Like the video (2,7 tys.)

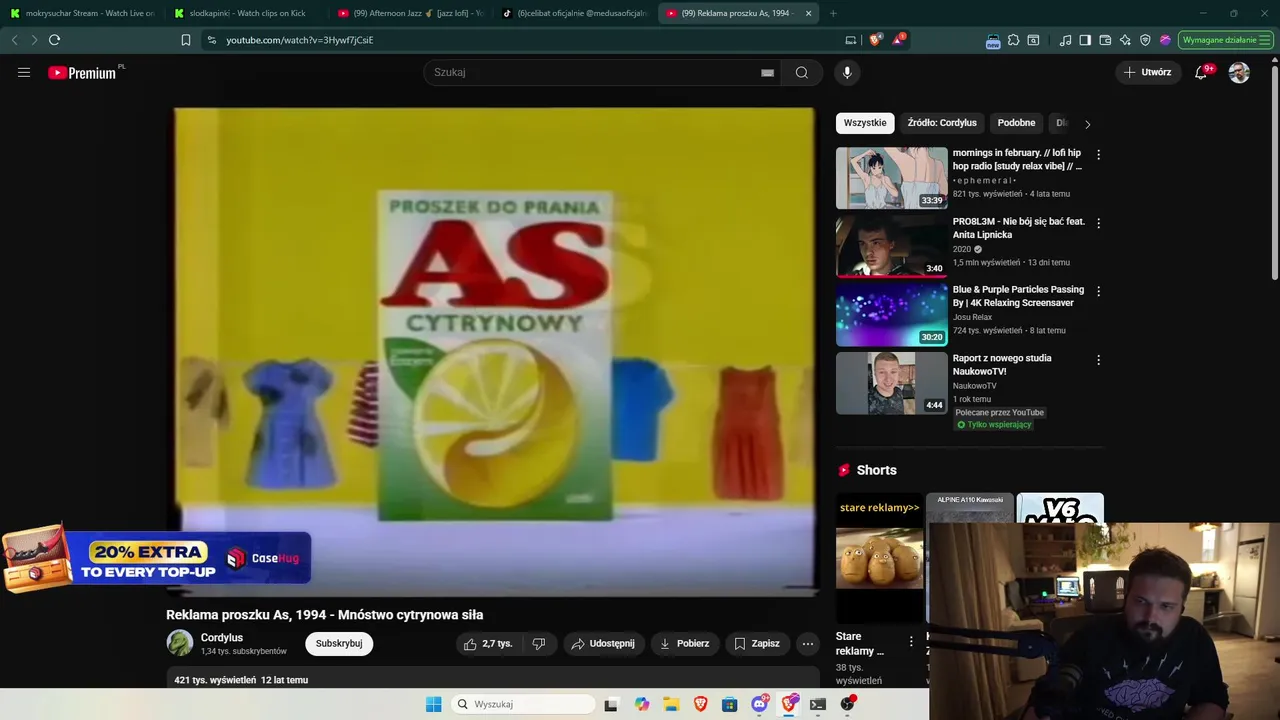(487, 643)
